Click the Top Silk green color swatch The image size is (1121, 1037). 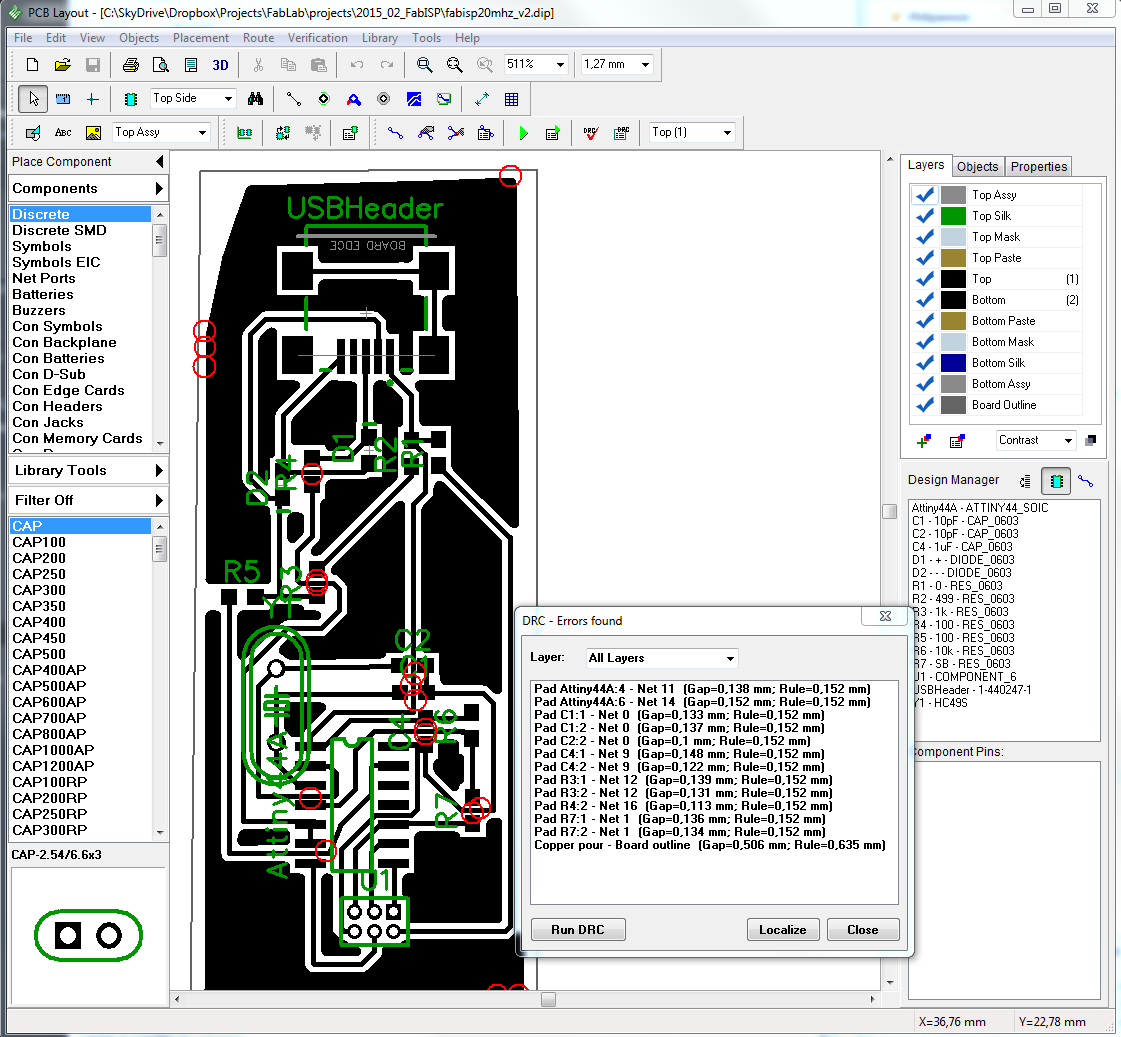[953, 216]
